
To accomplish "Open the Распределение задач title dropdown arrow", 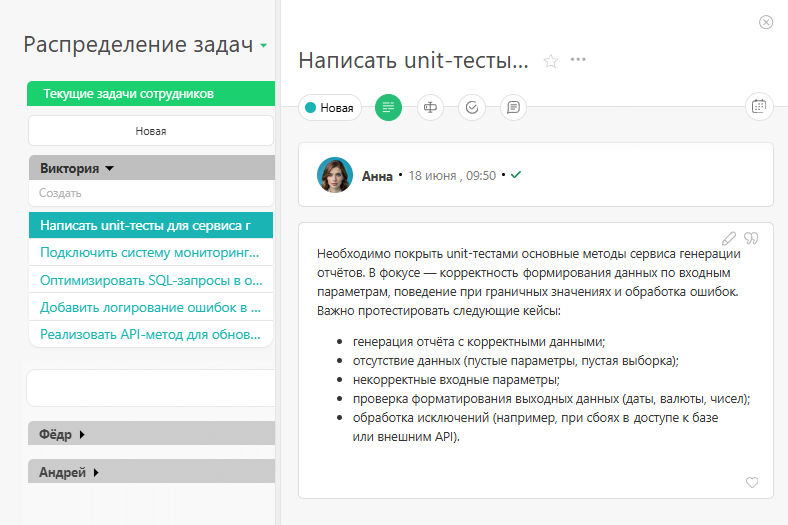I will point(263,46).
